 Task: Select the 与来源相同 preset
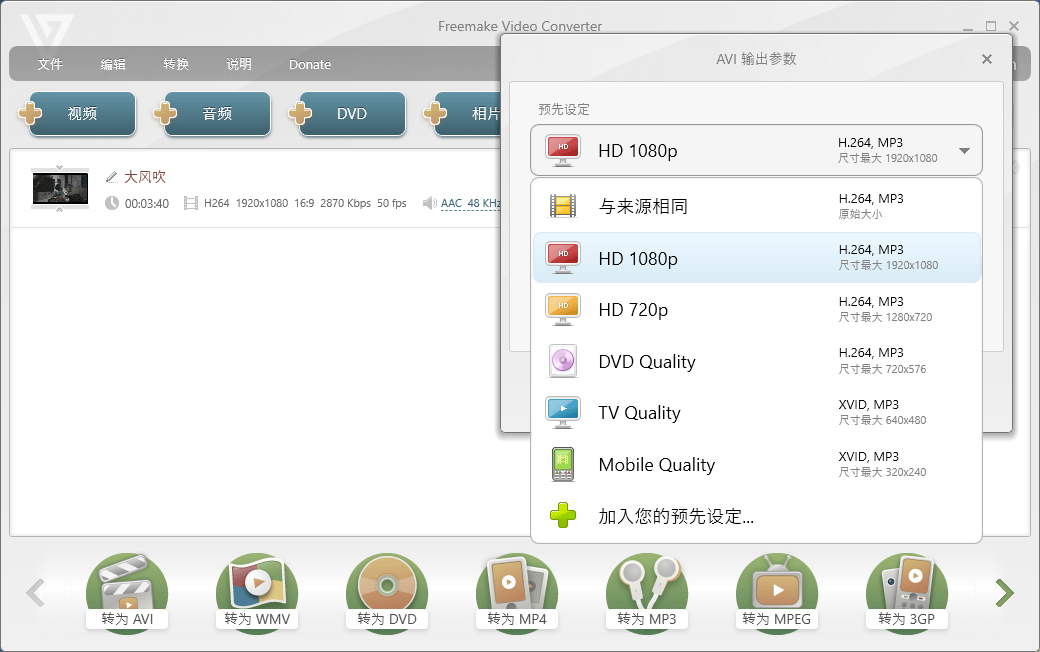click(x=756, y=206)
